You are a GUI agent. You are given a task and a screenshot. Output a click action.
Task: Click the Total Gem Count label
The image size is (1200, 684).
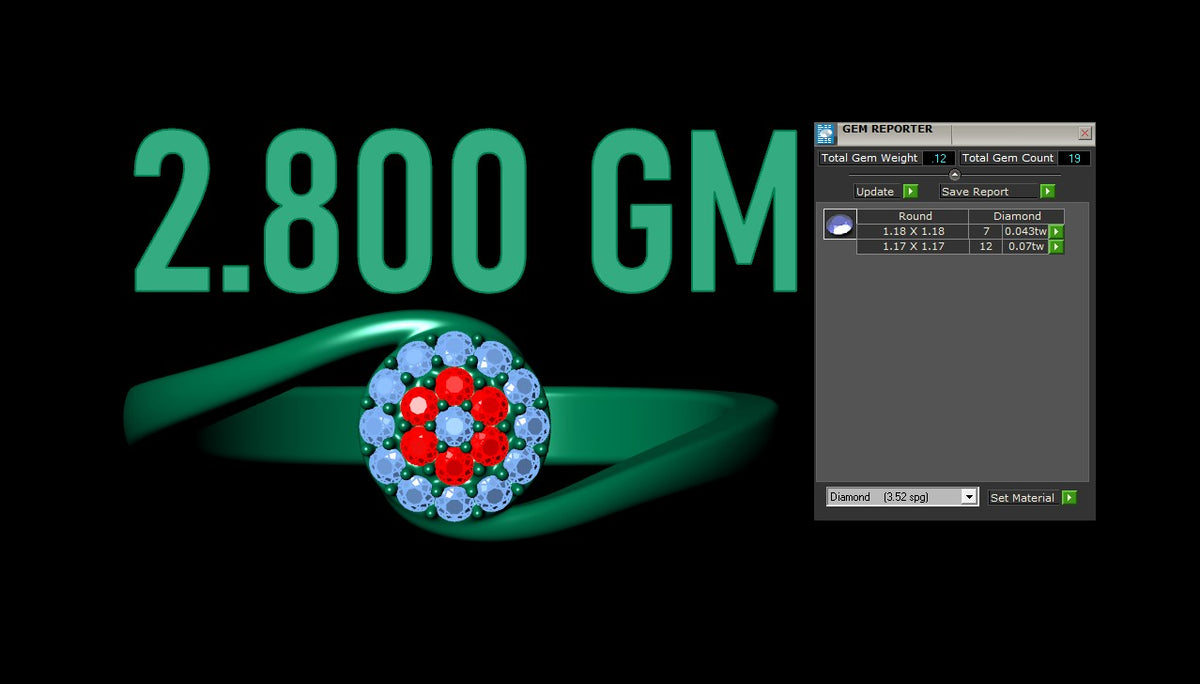(1008, 158)
